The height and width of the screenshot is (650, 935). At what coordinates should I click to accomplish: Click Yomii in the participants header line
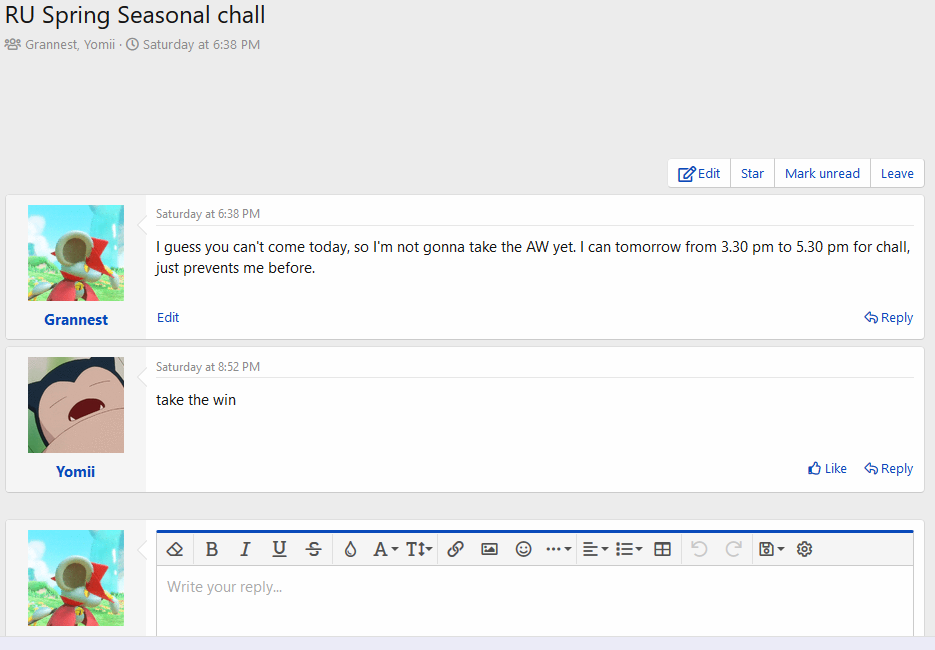[100, 45]
